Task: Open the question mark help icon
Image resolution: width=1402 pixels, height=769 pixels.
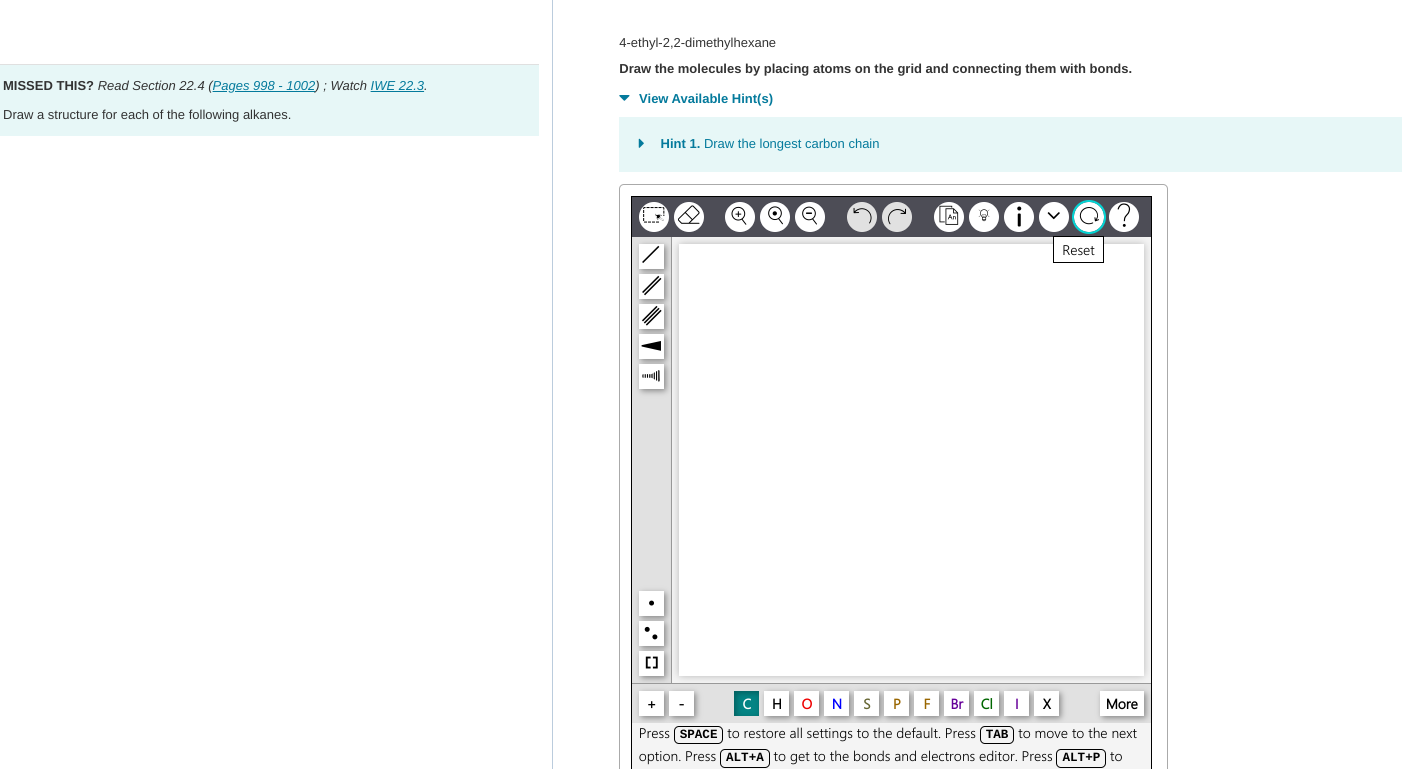Action: point(1124,216)
